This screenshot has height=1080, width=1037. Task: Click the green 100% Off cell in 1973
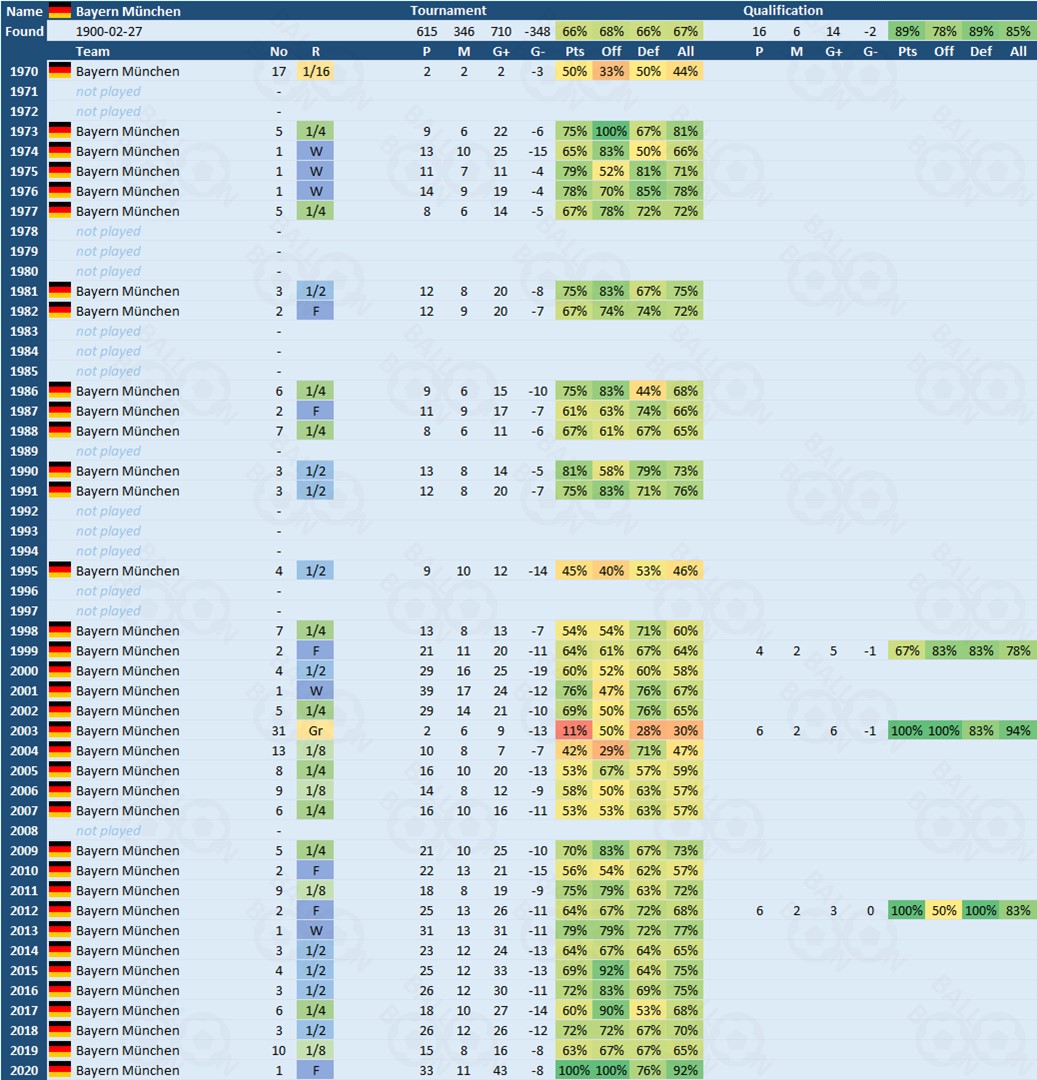pyautogui.click(x=611, y=131)
